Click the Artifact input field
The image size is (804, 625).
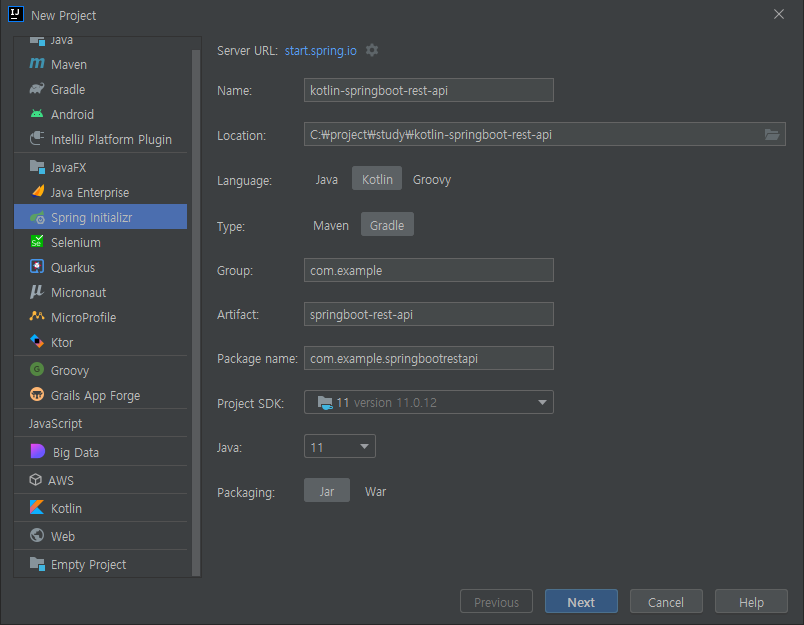(x=429, y=314)
